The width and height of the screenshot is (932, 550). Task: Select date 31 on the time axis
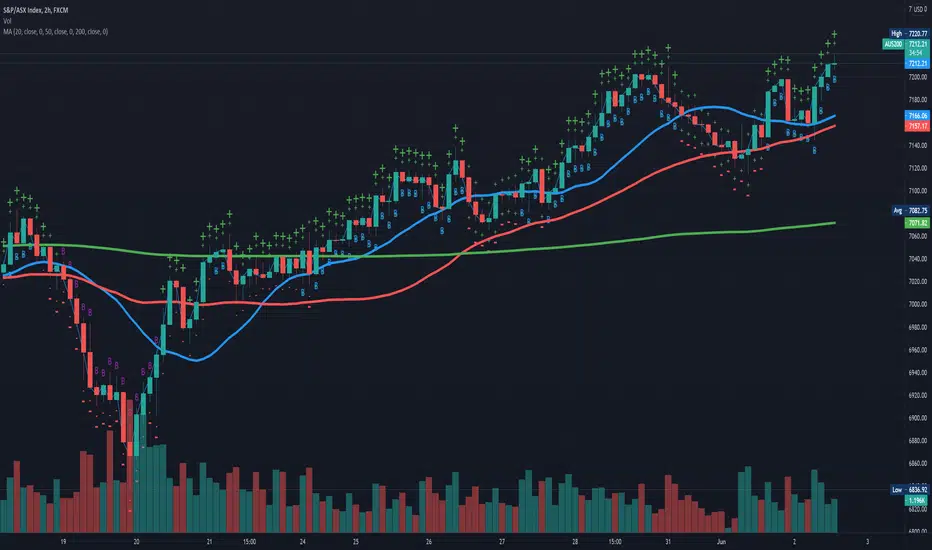click(x=653, y=540)
